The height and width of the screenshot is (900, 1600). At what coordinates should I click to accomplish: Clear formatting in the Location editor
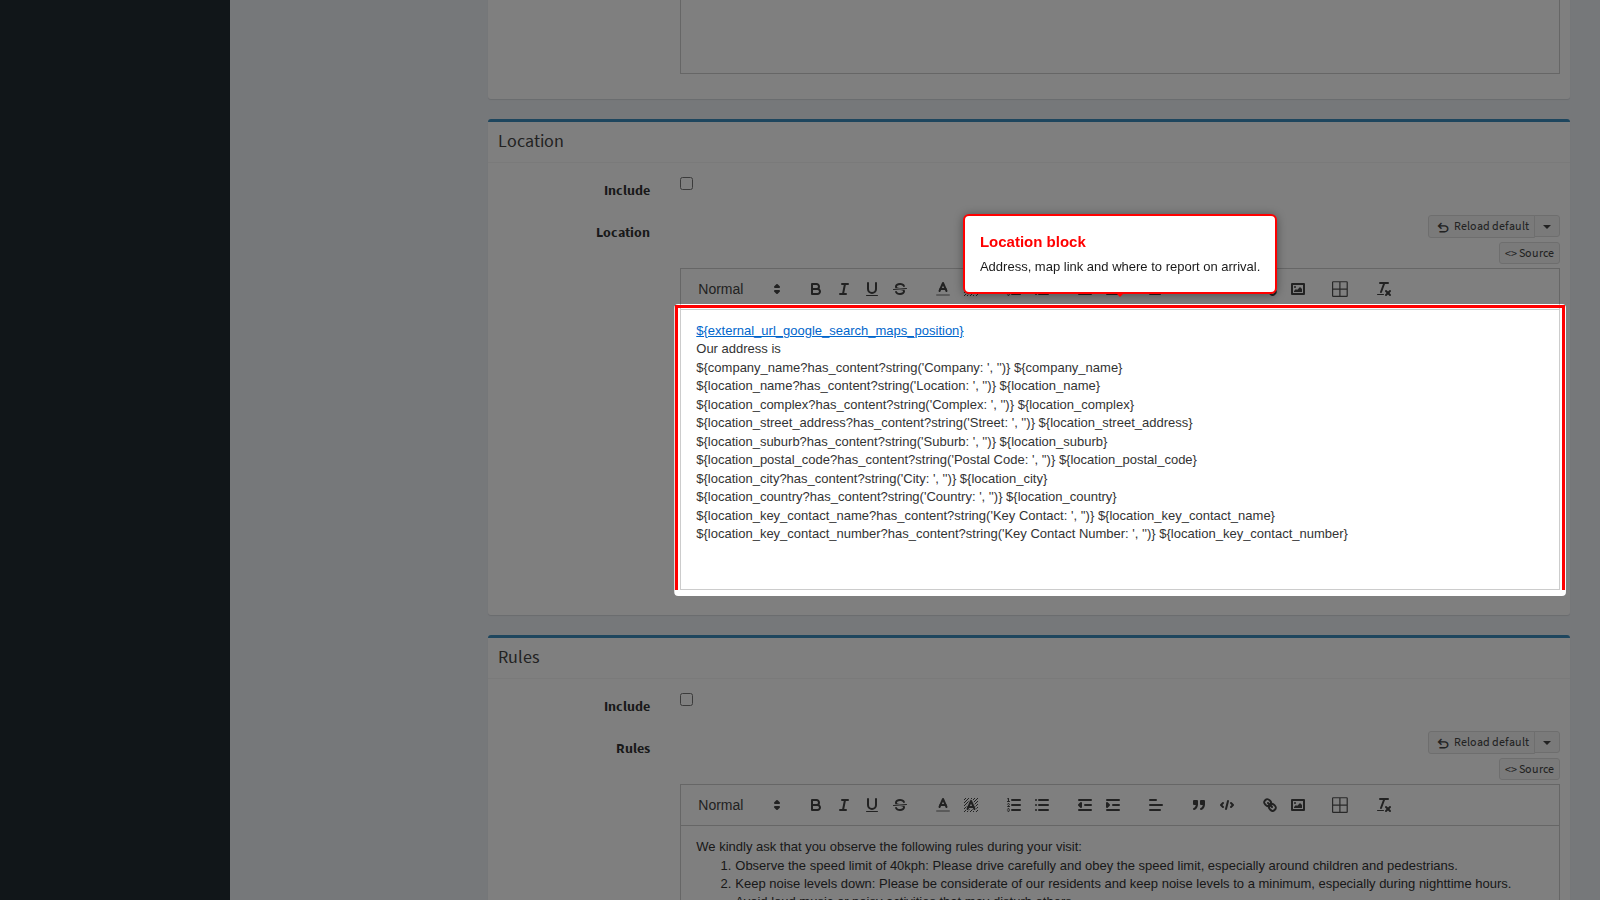tap(1384, 289)
